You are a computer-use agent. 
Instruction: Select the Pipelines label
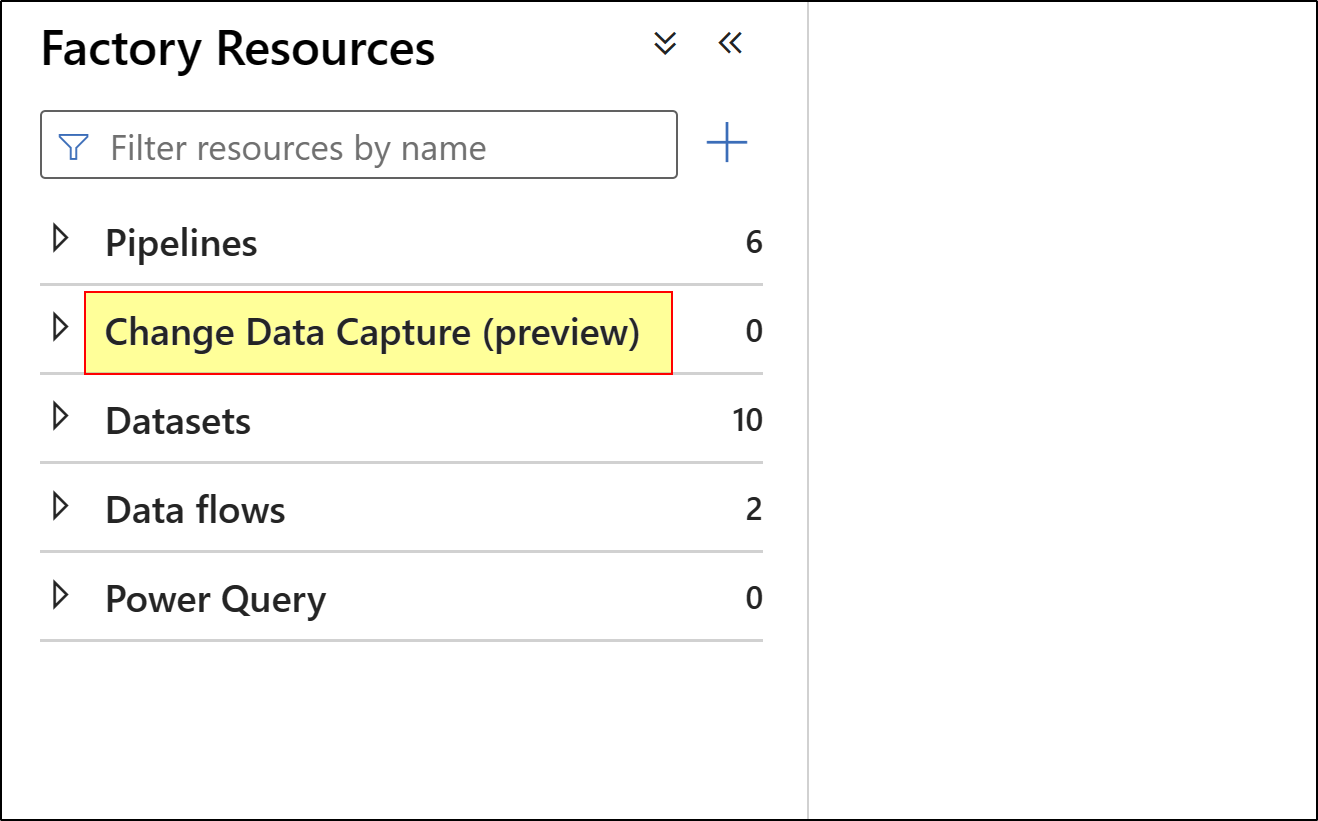(181, 243)
